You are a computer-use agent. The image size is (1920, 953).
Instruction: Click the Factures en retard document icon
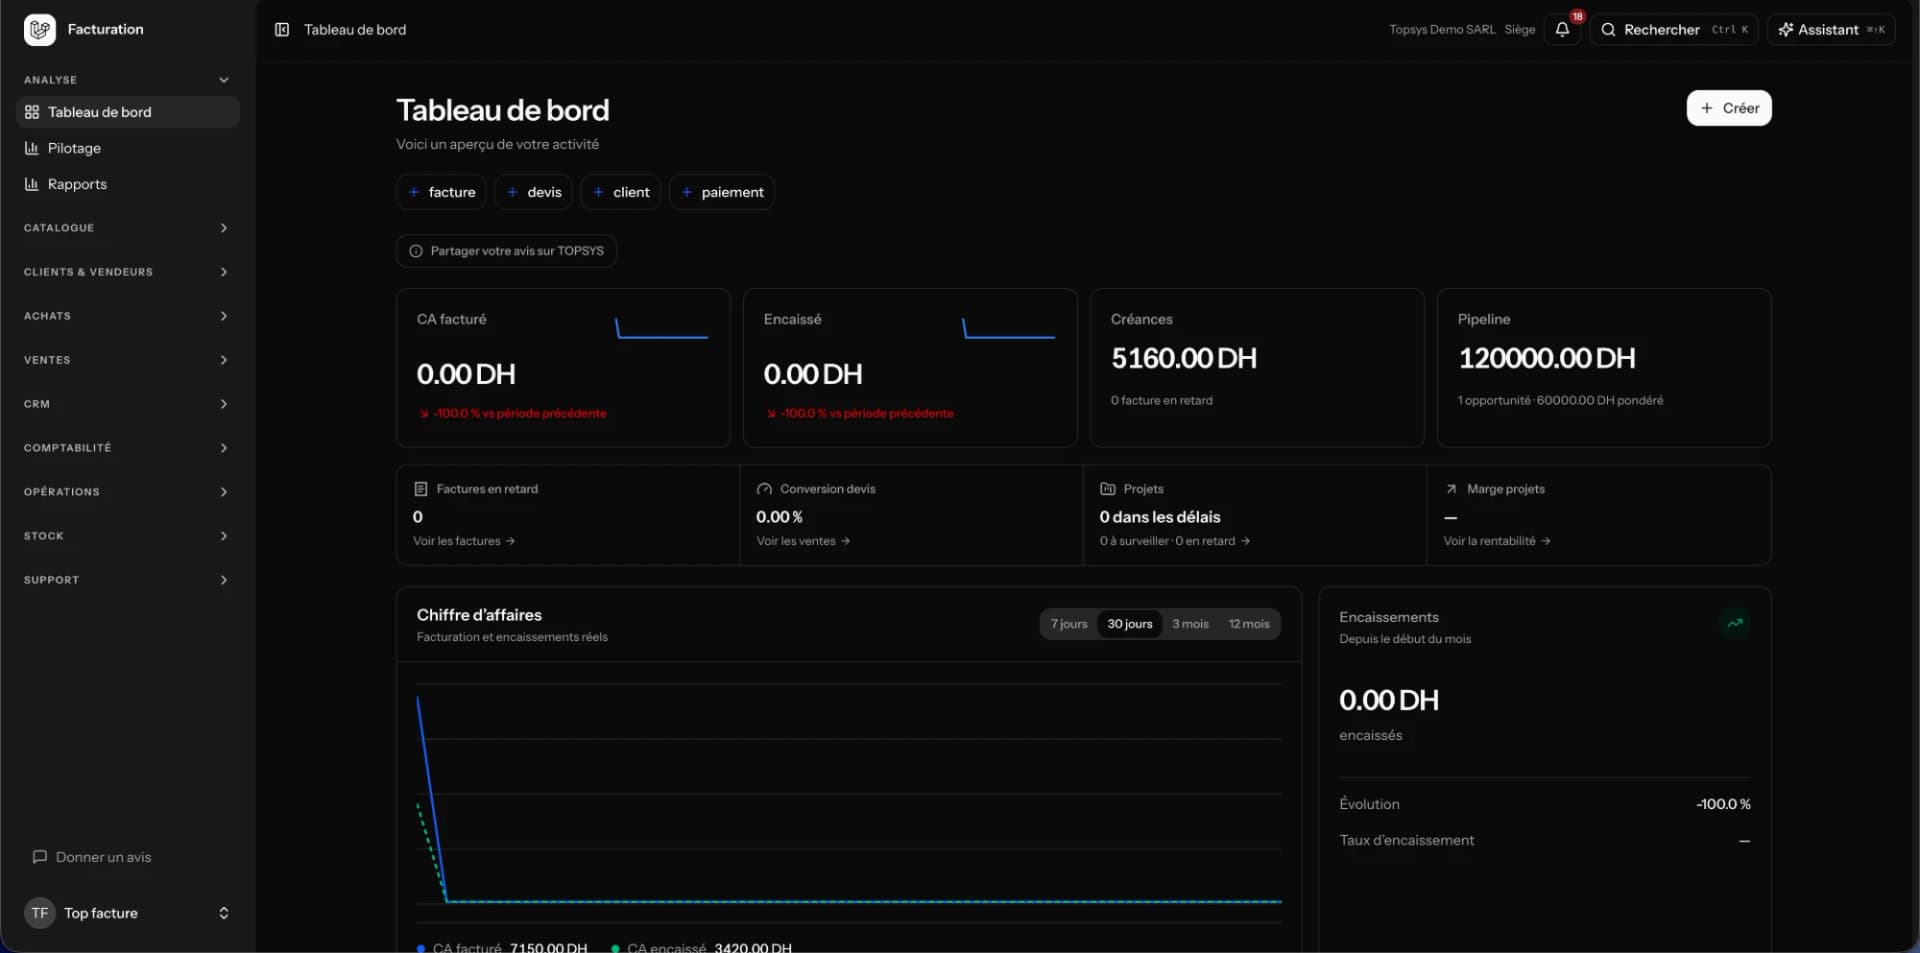point(421,489)
